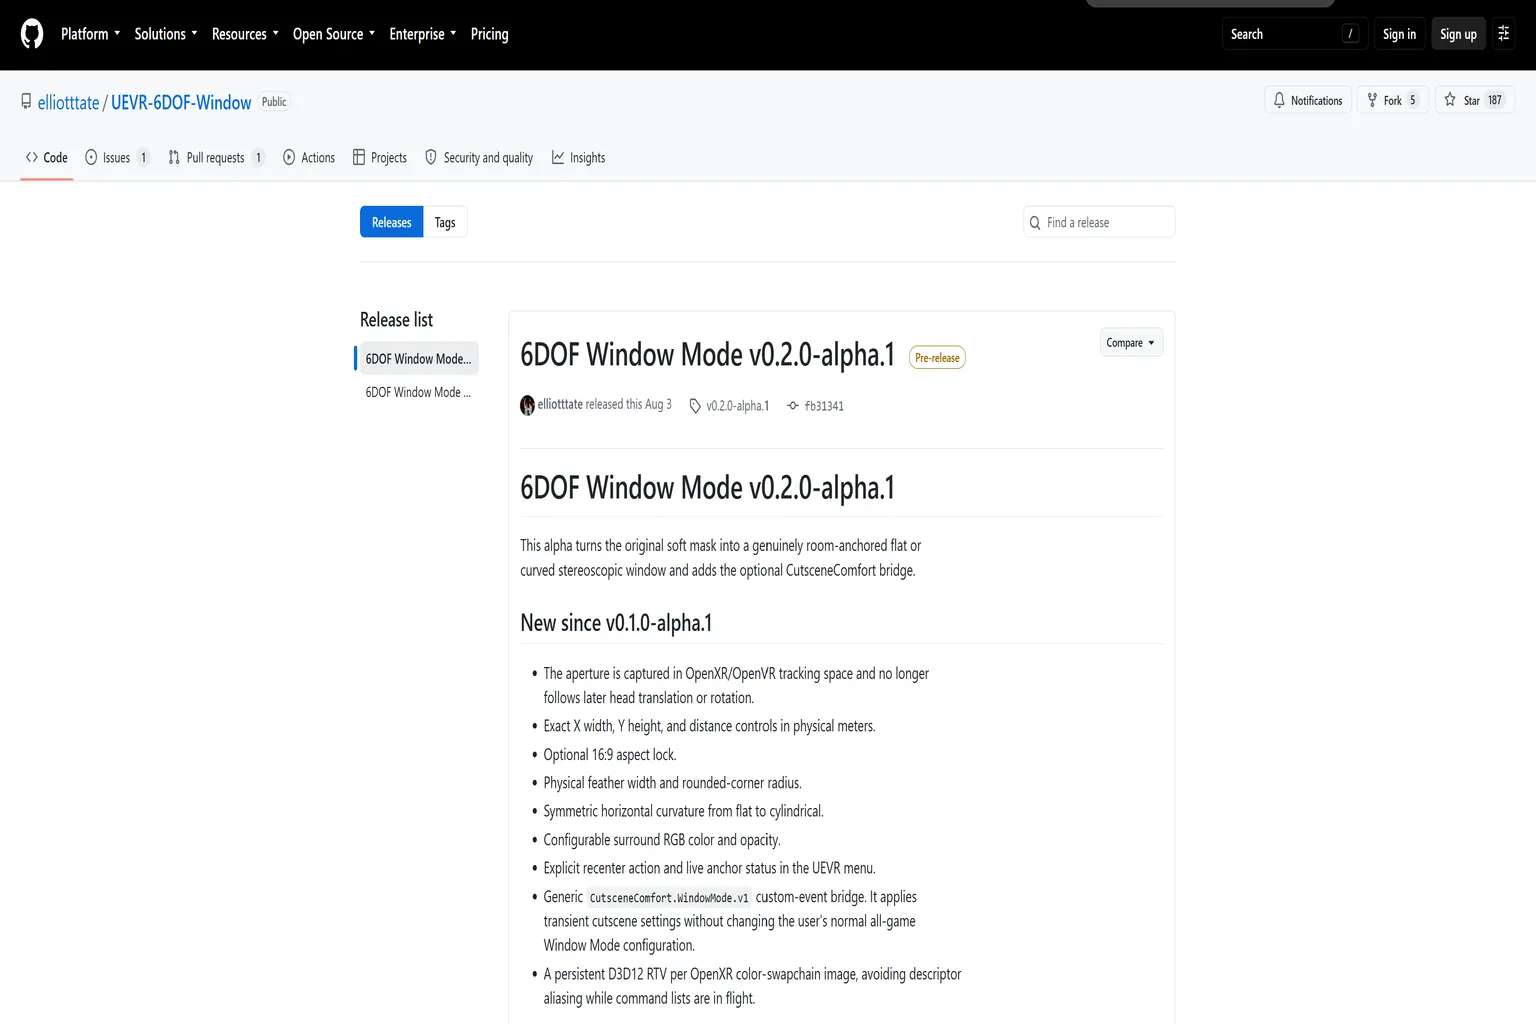Open the Security and quality tab
This screenshot has width=1536, height=1024.
click(479, 158)
